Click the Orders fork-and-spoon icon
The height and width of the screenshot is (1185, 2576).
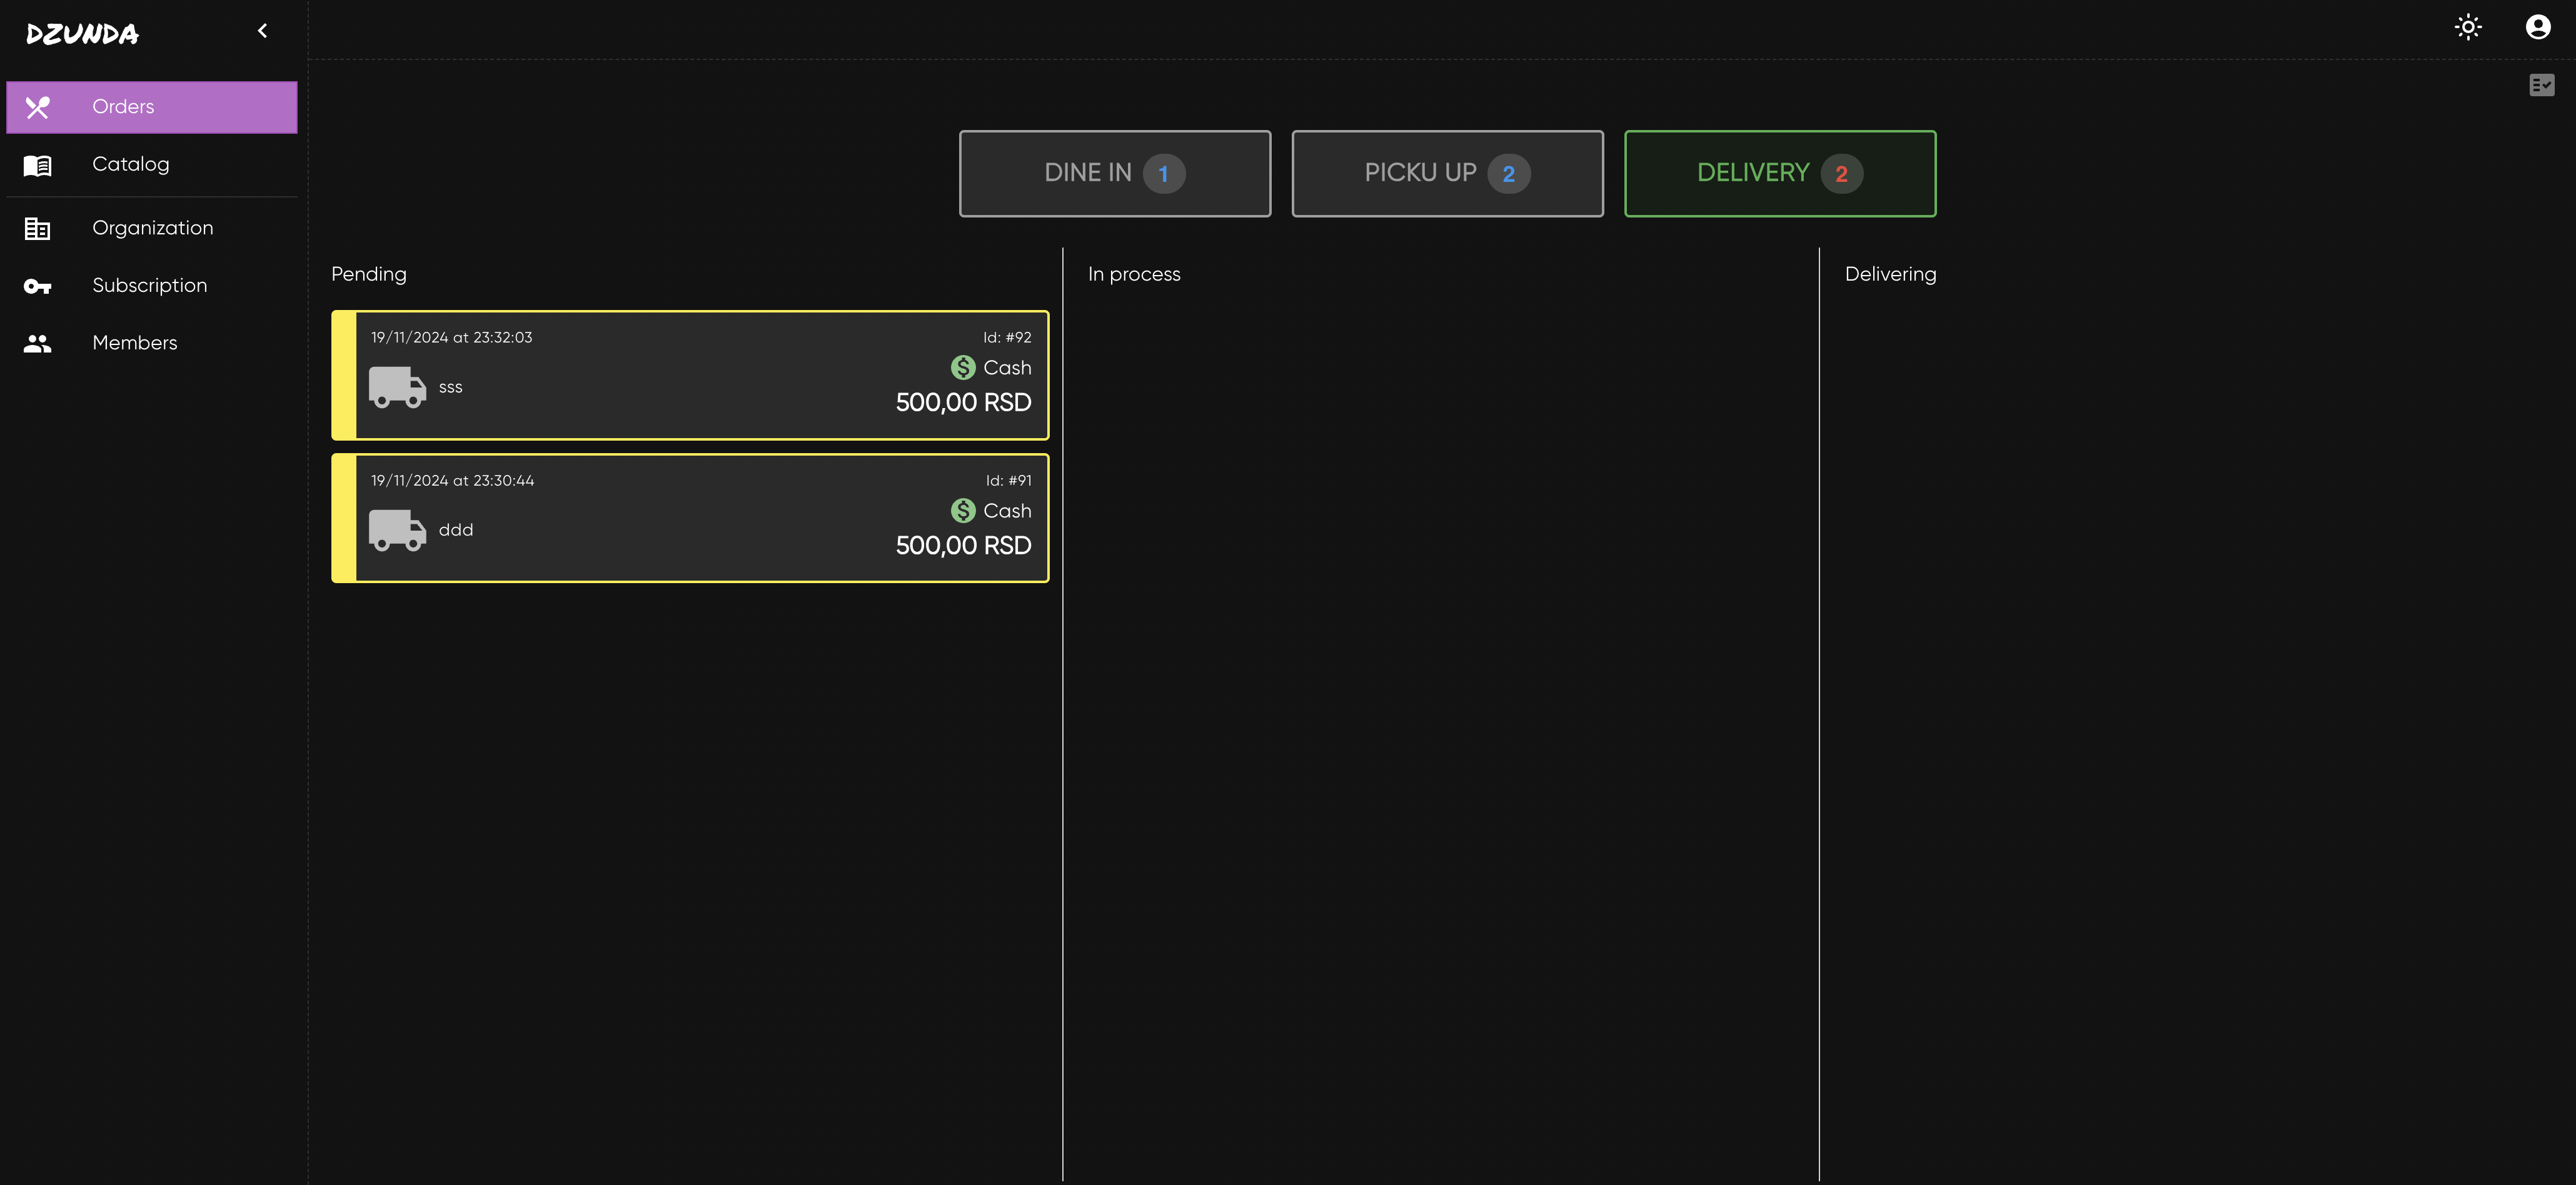click(x=38, y=107)
